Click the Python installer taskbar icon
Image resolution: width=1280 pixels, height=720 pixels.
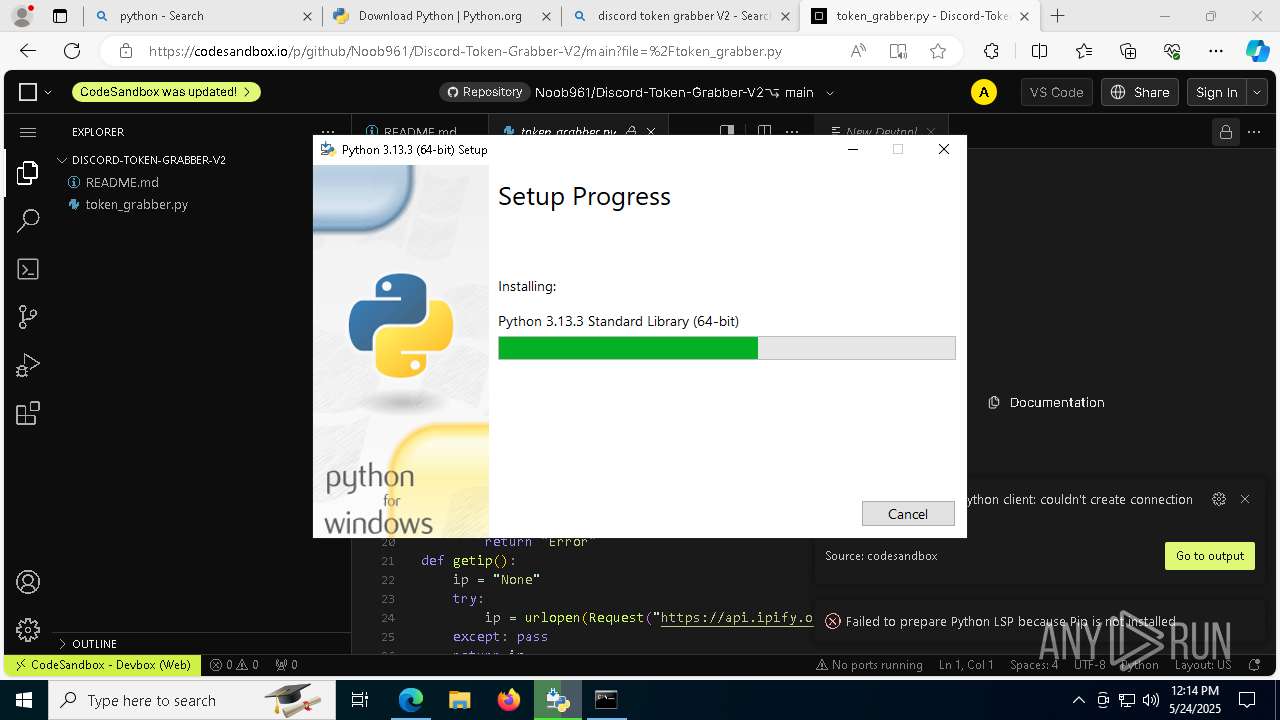(557, 700)
